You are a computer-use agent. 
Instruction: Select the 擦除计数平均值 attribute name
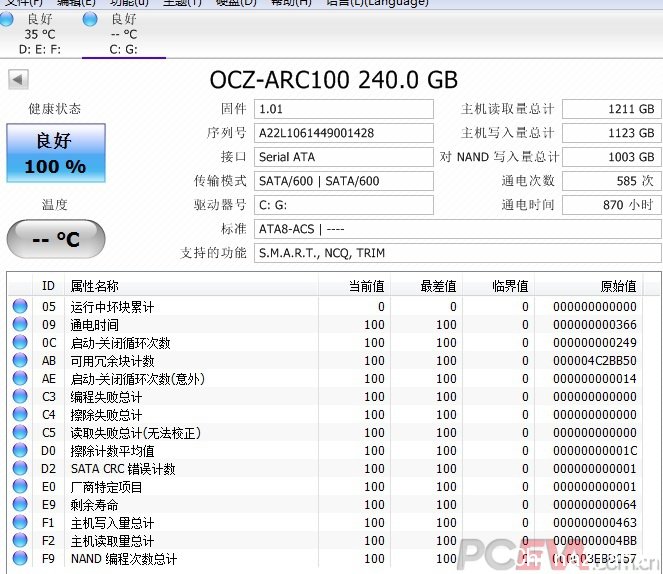tap(112, 451)
